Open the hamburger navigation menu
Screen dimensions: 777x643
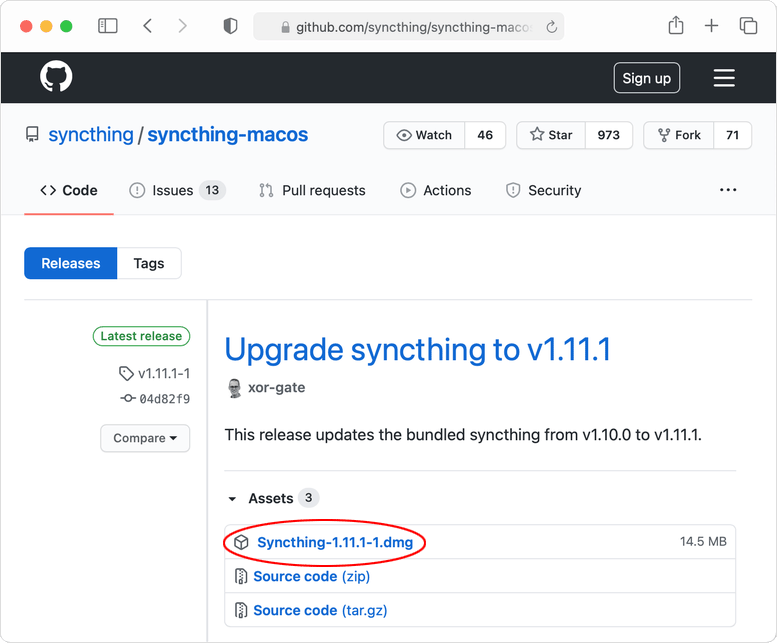[x=724, y=78]
